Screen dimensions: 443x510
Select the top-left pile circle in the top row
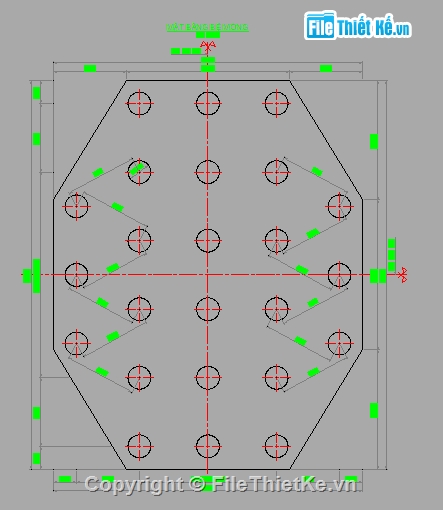coord(139,103)
